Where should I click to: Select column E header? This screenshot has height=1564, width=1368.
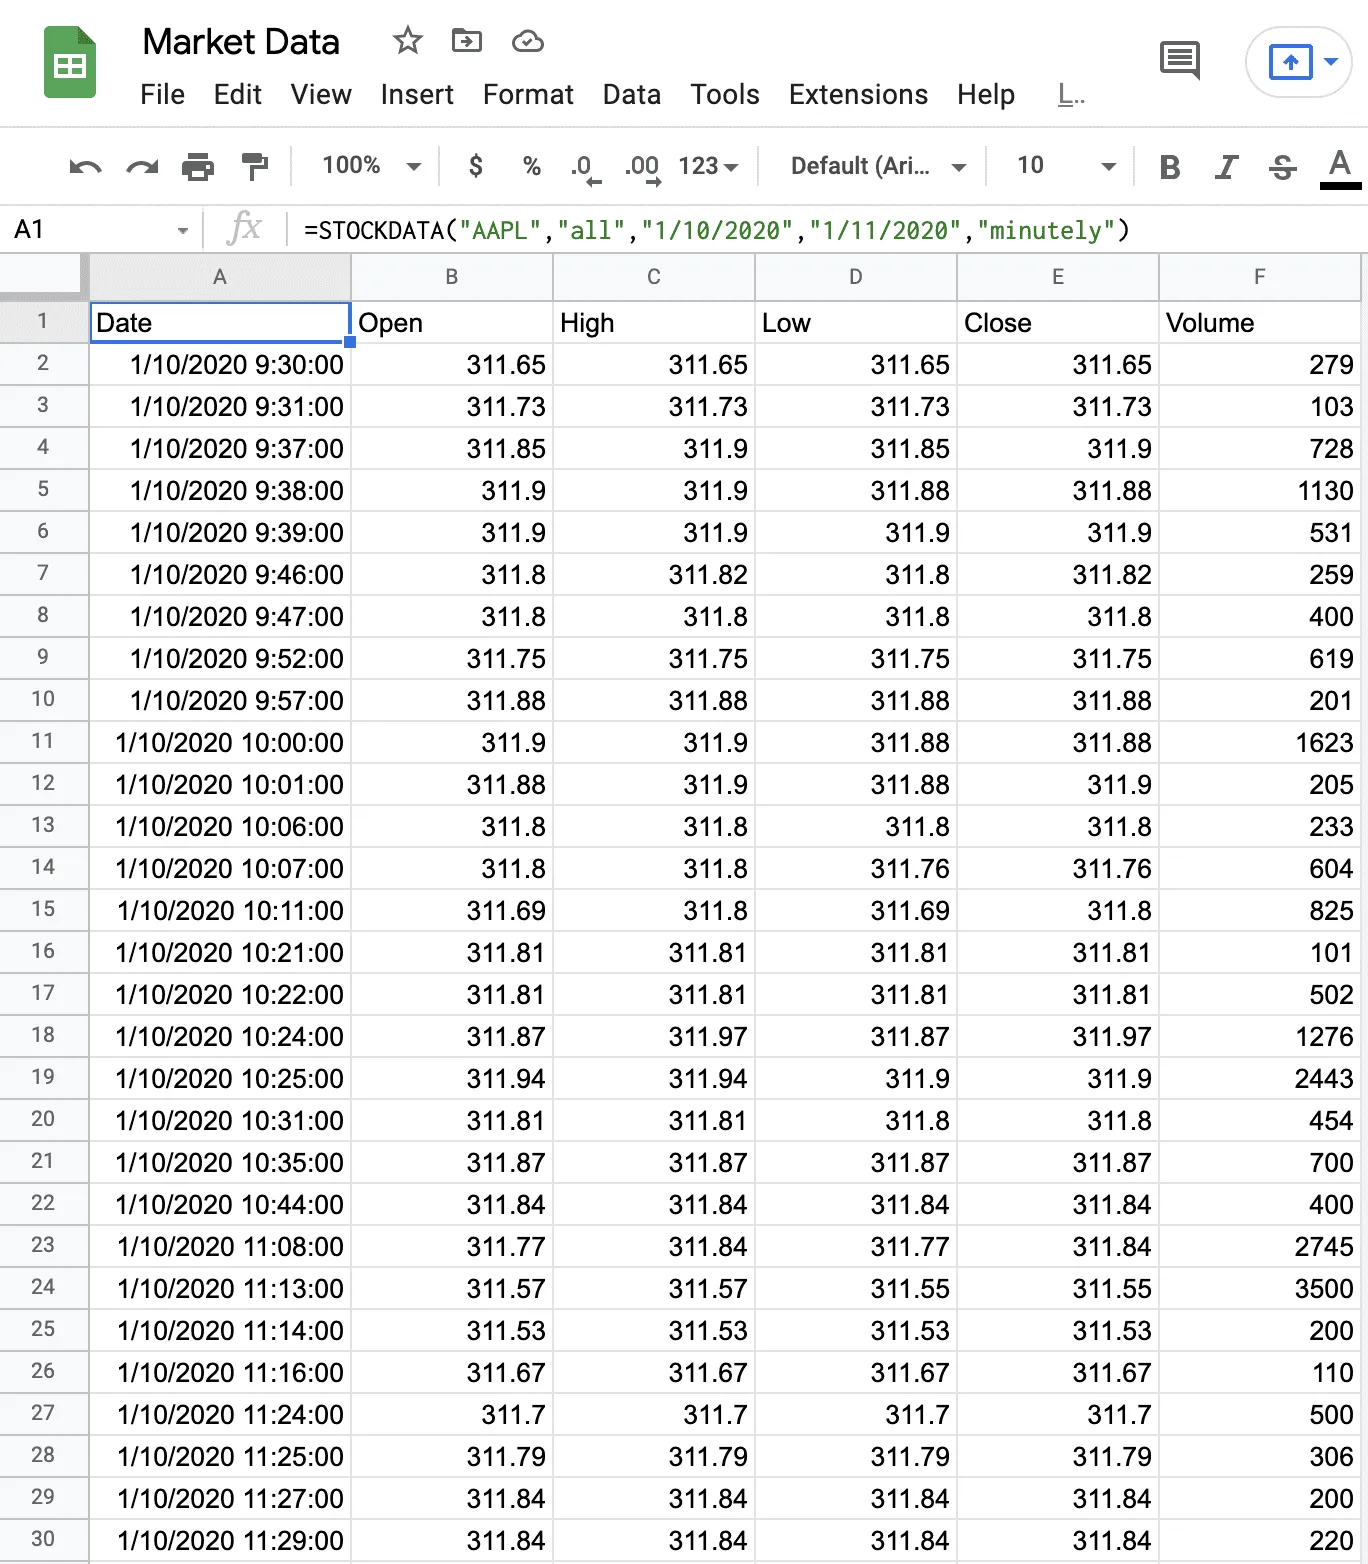click(x=1058, y=277)
